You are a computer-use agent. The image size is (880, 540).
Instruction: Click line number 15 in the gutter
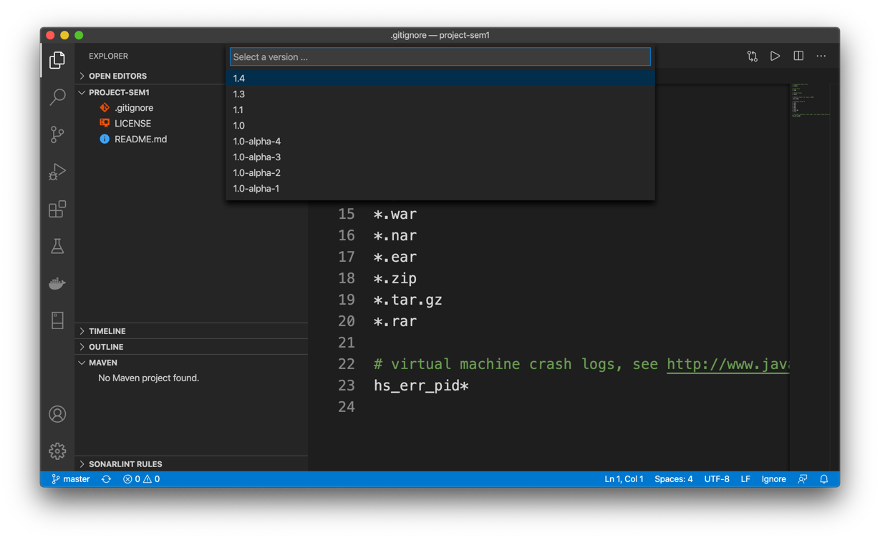(x=346, y=214)
